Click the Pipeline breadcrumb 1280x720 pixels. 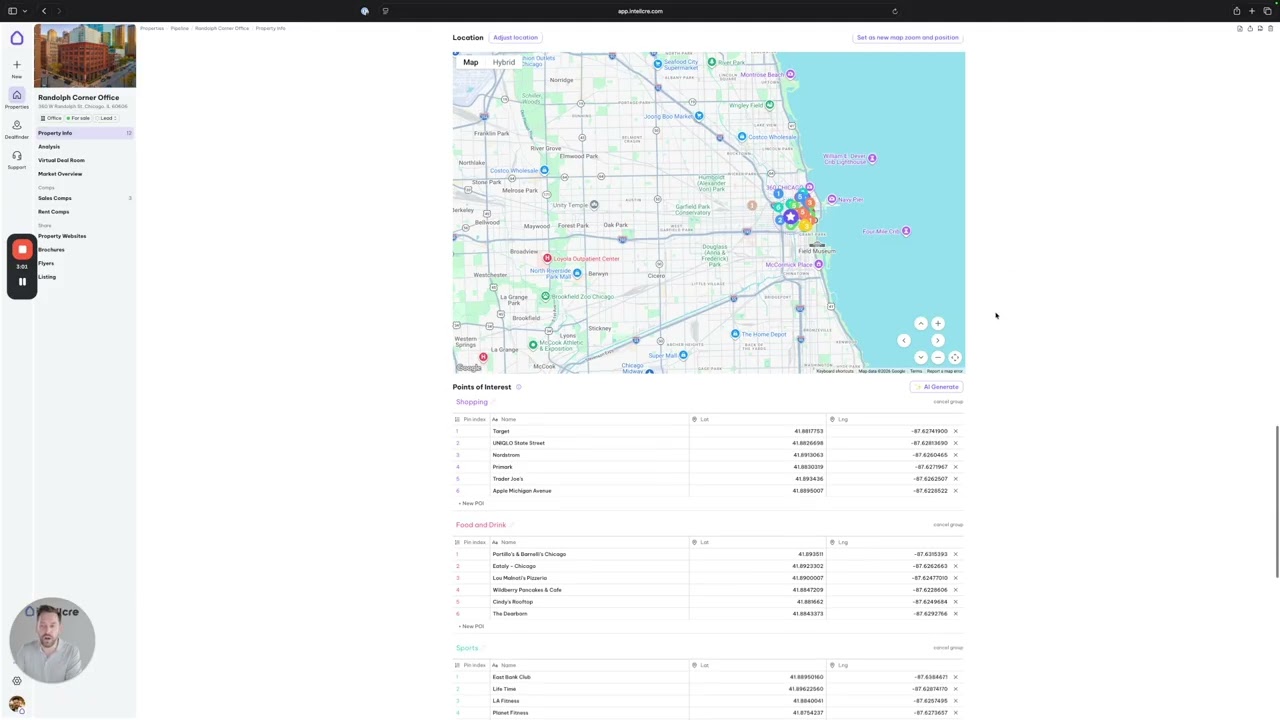pos(179,28)
